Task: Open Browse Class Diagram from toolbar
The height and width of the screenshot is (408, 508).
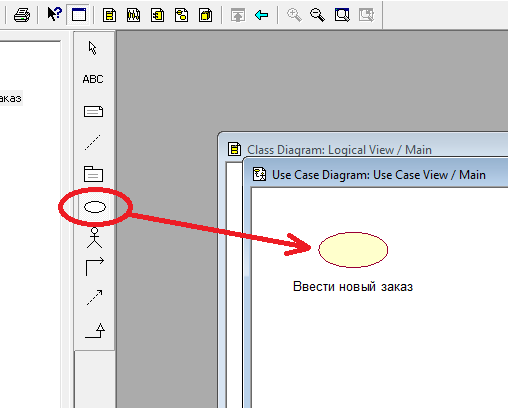Action: coord(109,15)
